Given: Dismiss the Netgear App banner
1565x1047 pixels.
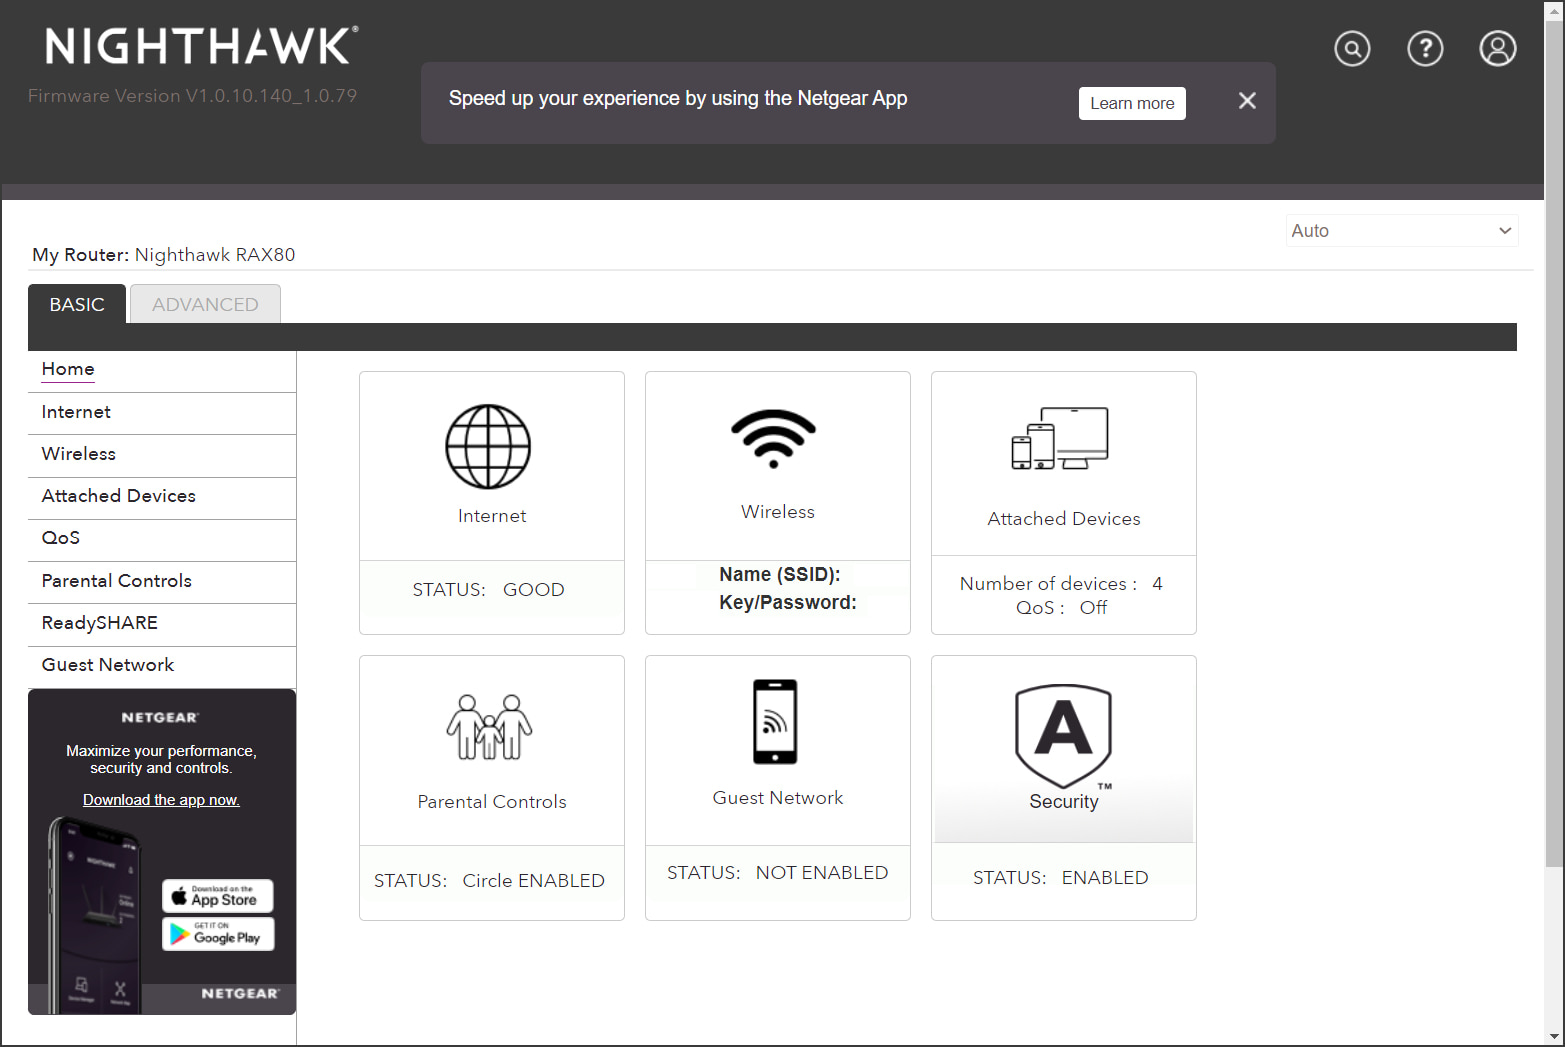Looking at the screenshot, I should pos(1247,101).
